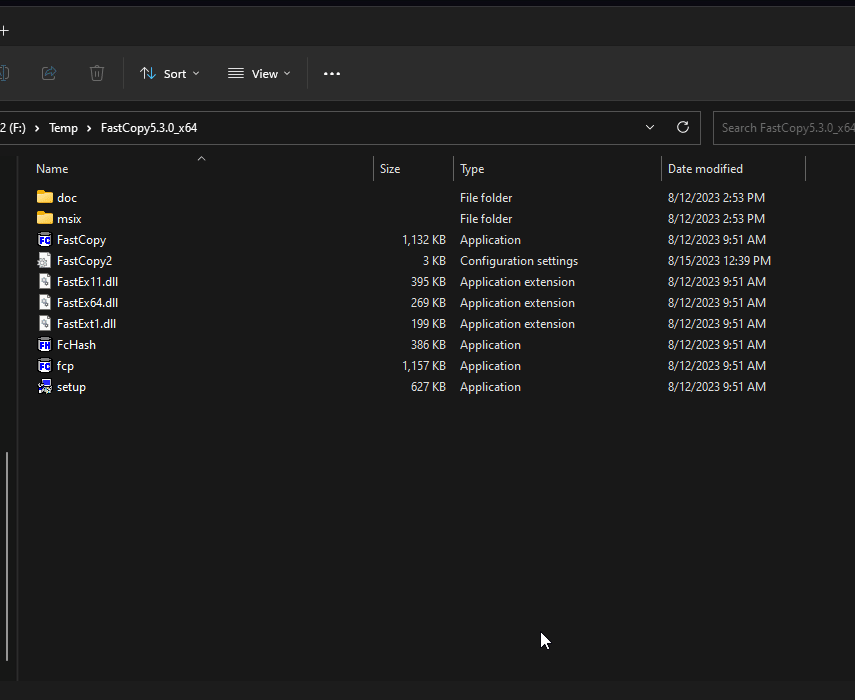
Task: Click the Configuration settings type cell
Action: coord(519,261)
